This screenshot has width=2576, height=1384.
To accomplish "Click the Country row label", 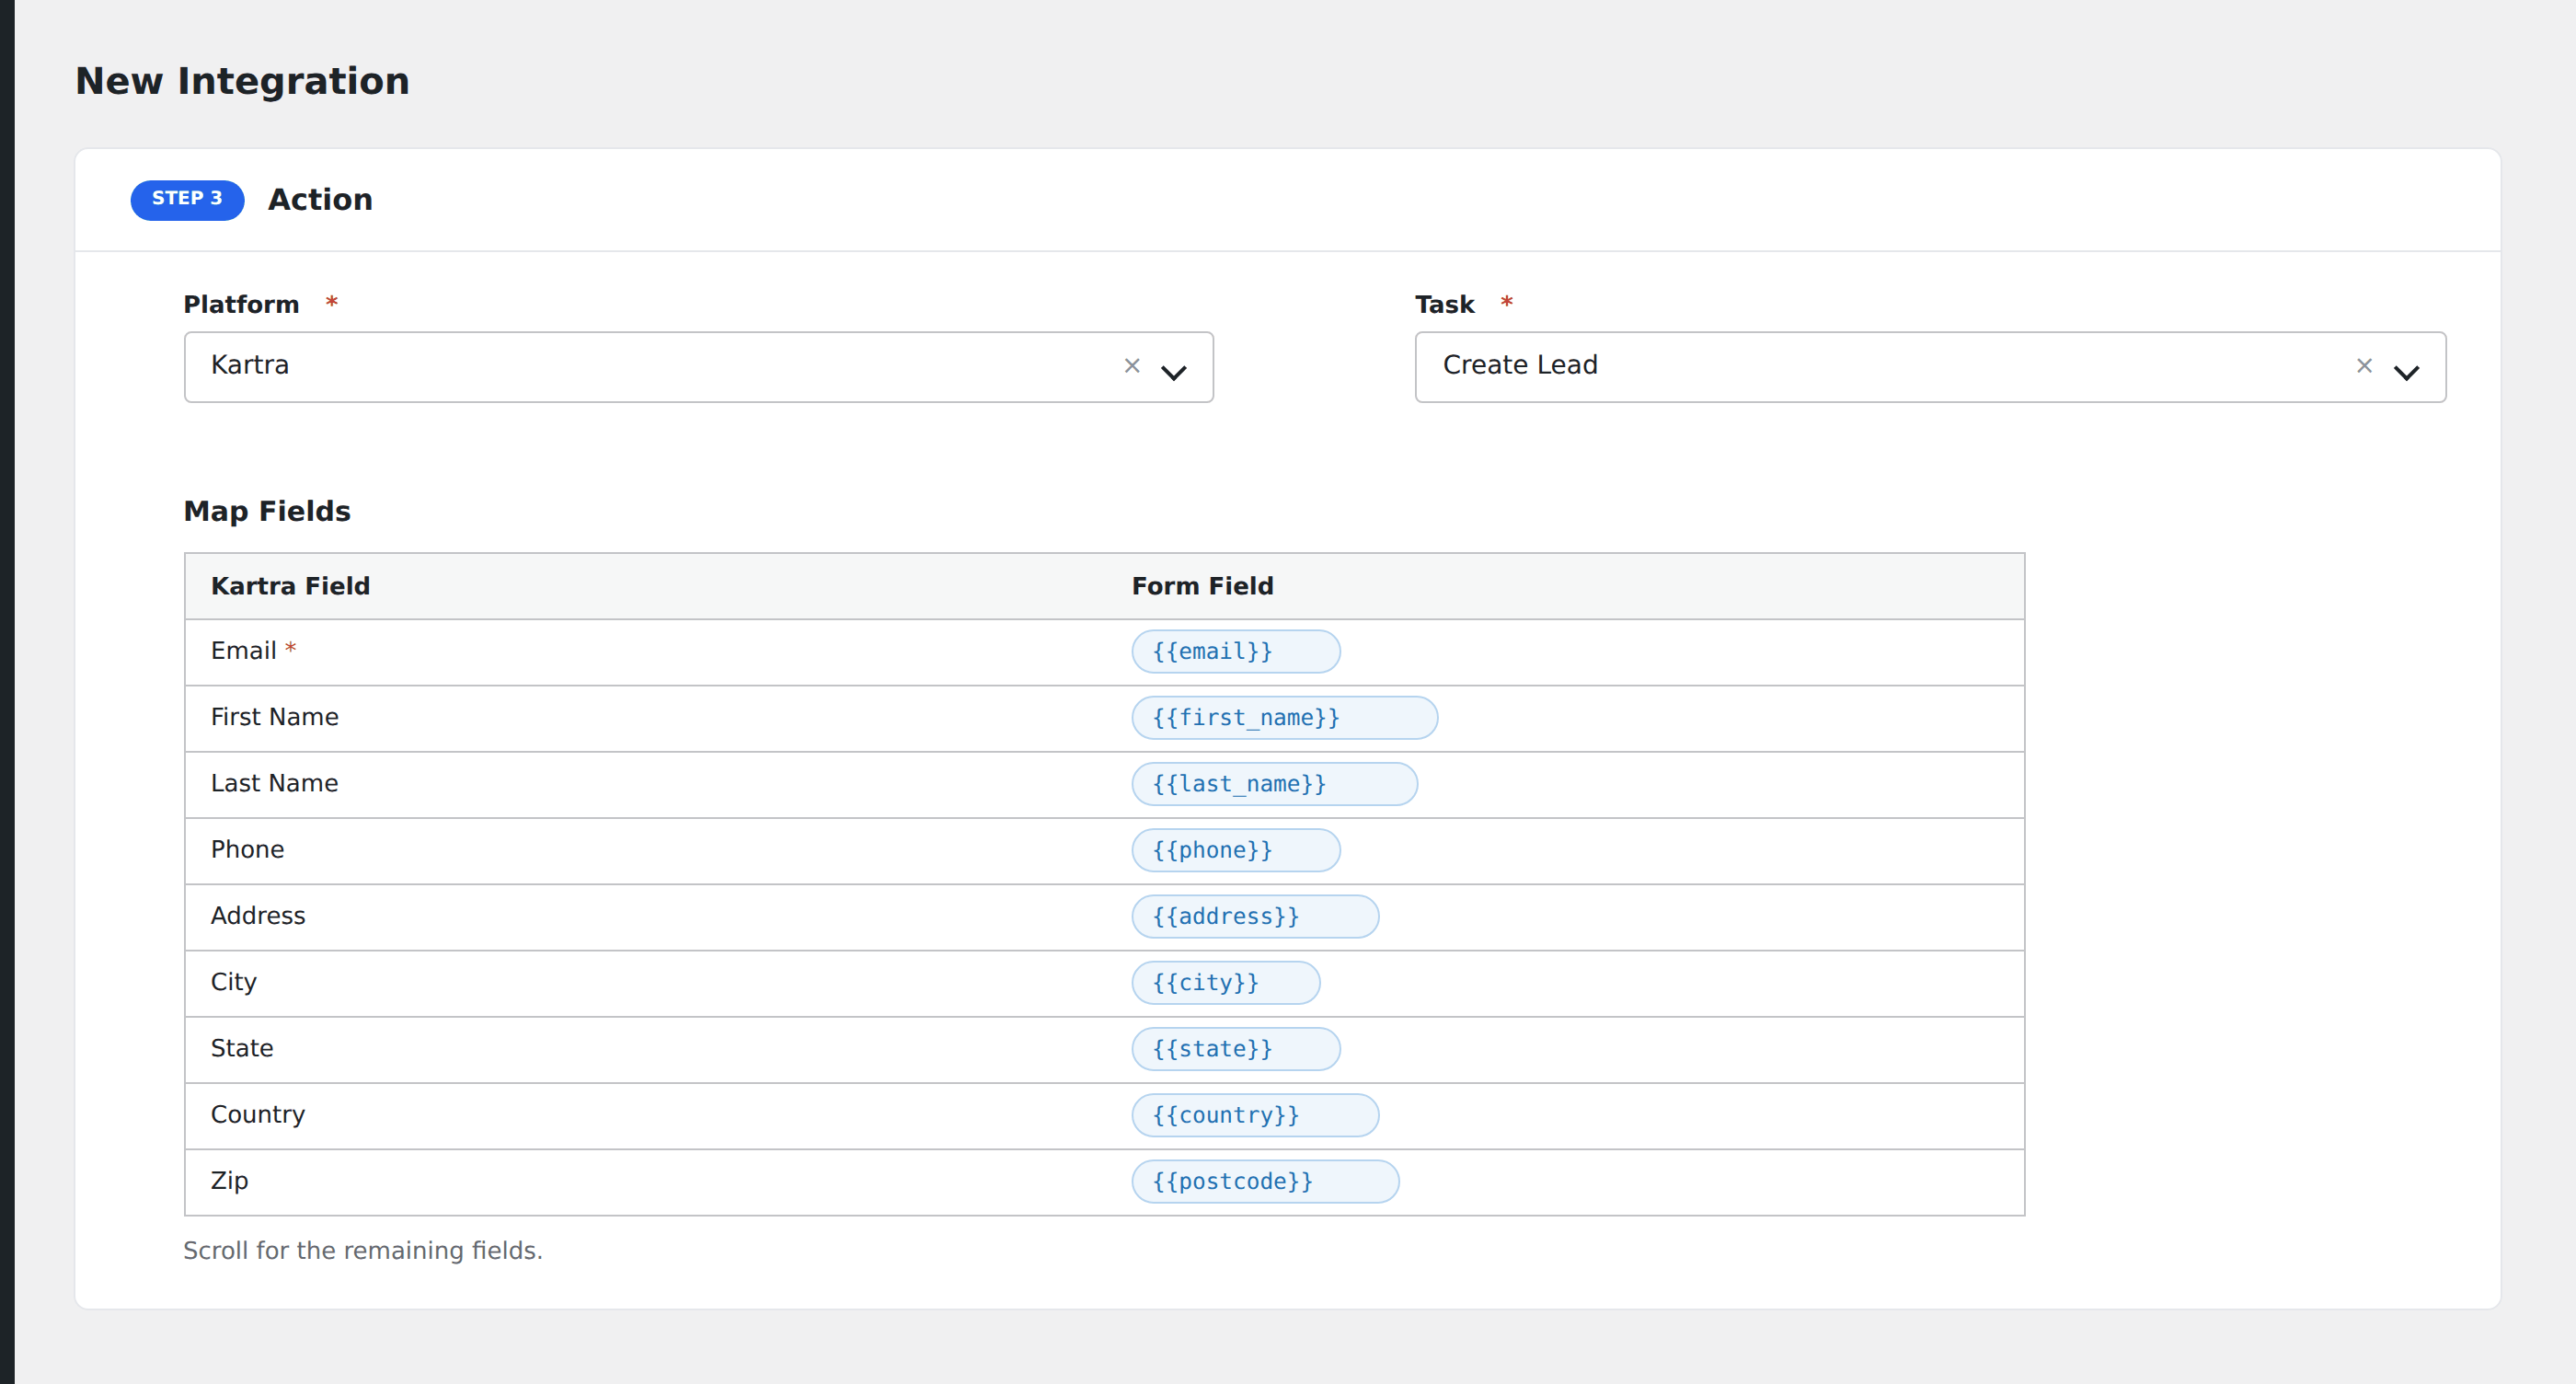I will click(257, 1114).
